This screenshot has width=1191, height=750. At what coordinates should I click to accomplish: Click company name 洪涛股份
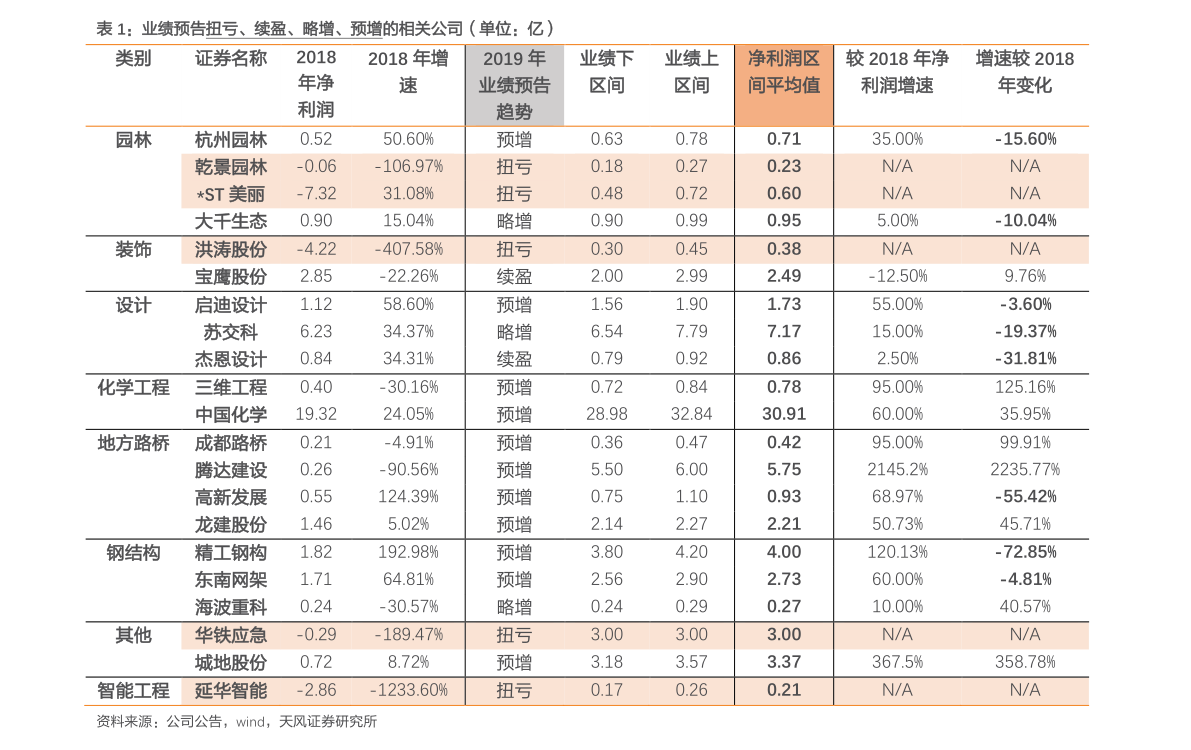[x=231, y=250]
